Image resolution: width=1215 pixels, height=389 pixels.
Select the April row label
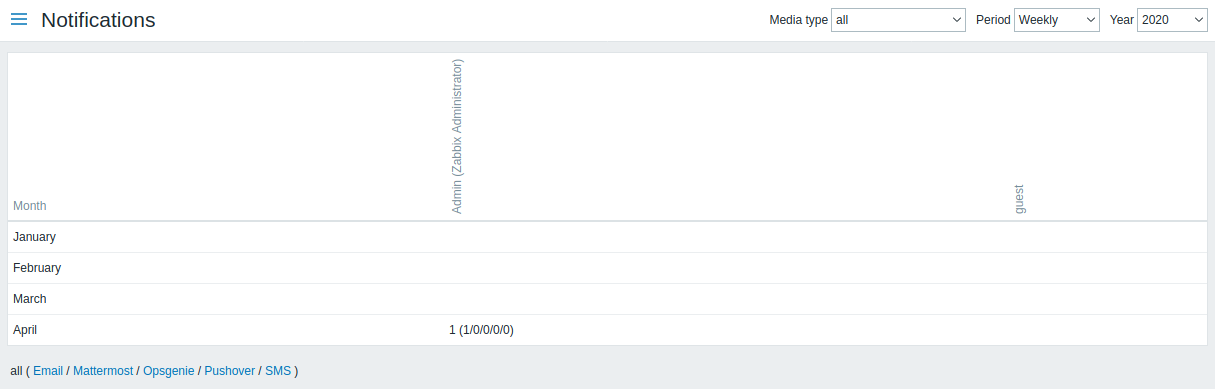coord(25,330)
